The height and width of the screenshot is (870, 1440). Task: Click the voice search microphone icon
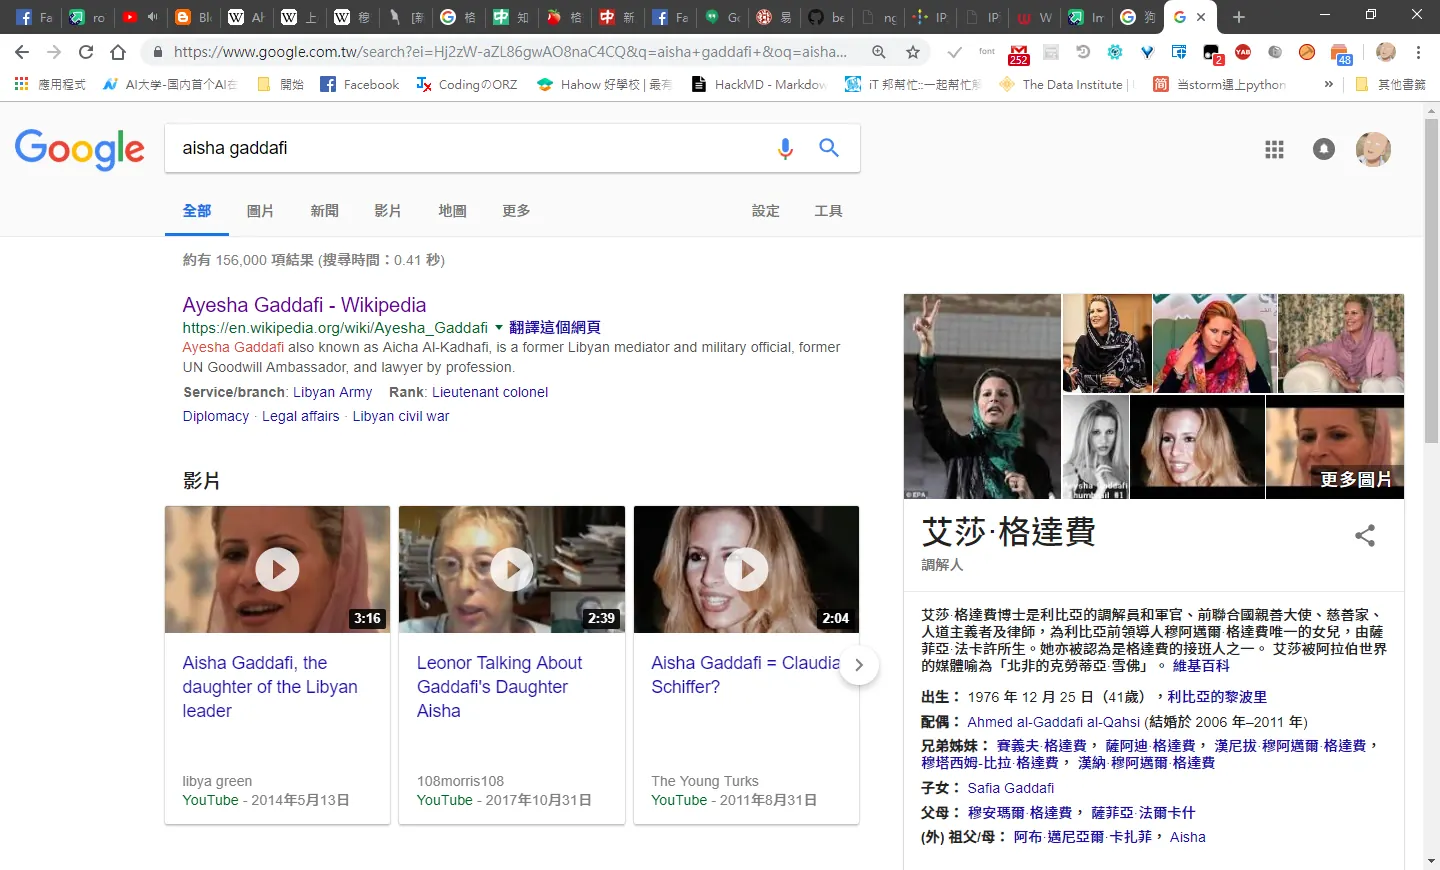coord(785,148)
